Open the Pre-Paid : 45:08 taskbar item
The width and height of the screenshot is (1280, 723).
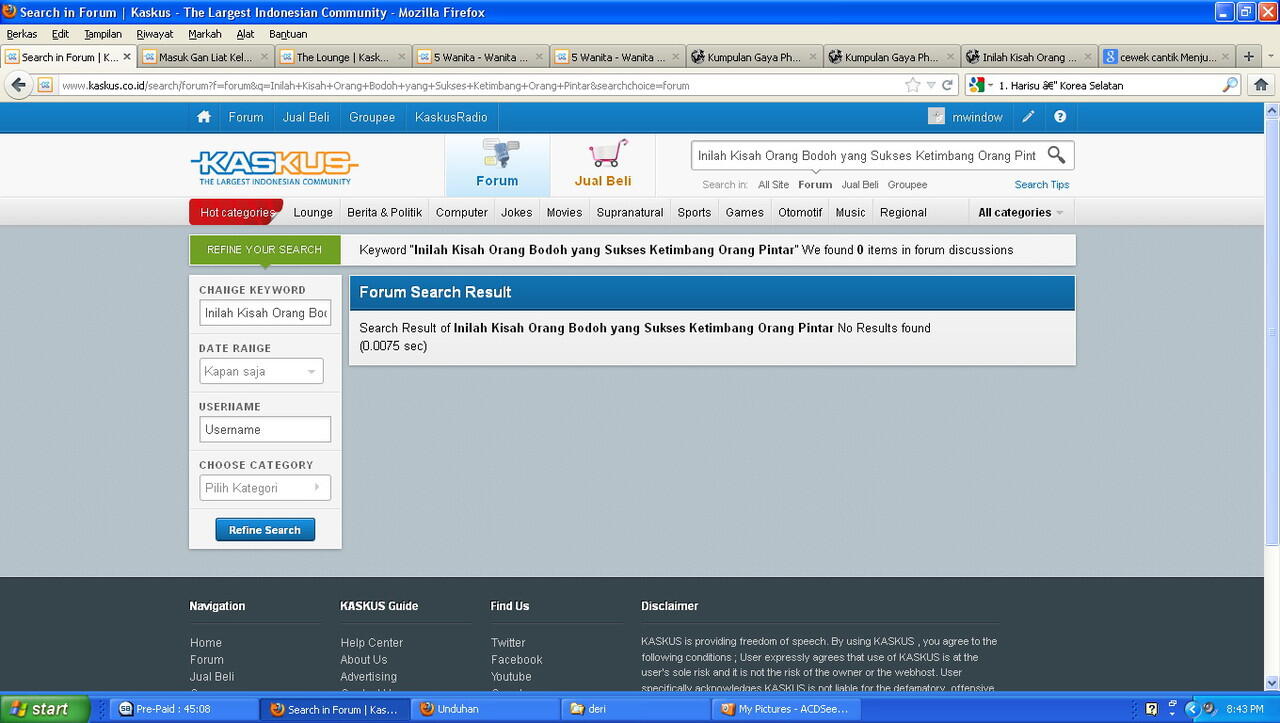[183, 709]
